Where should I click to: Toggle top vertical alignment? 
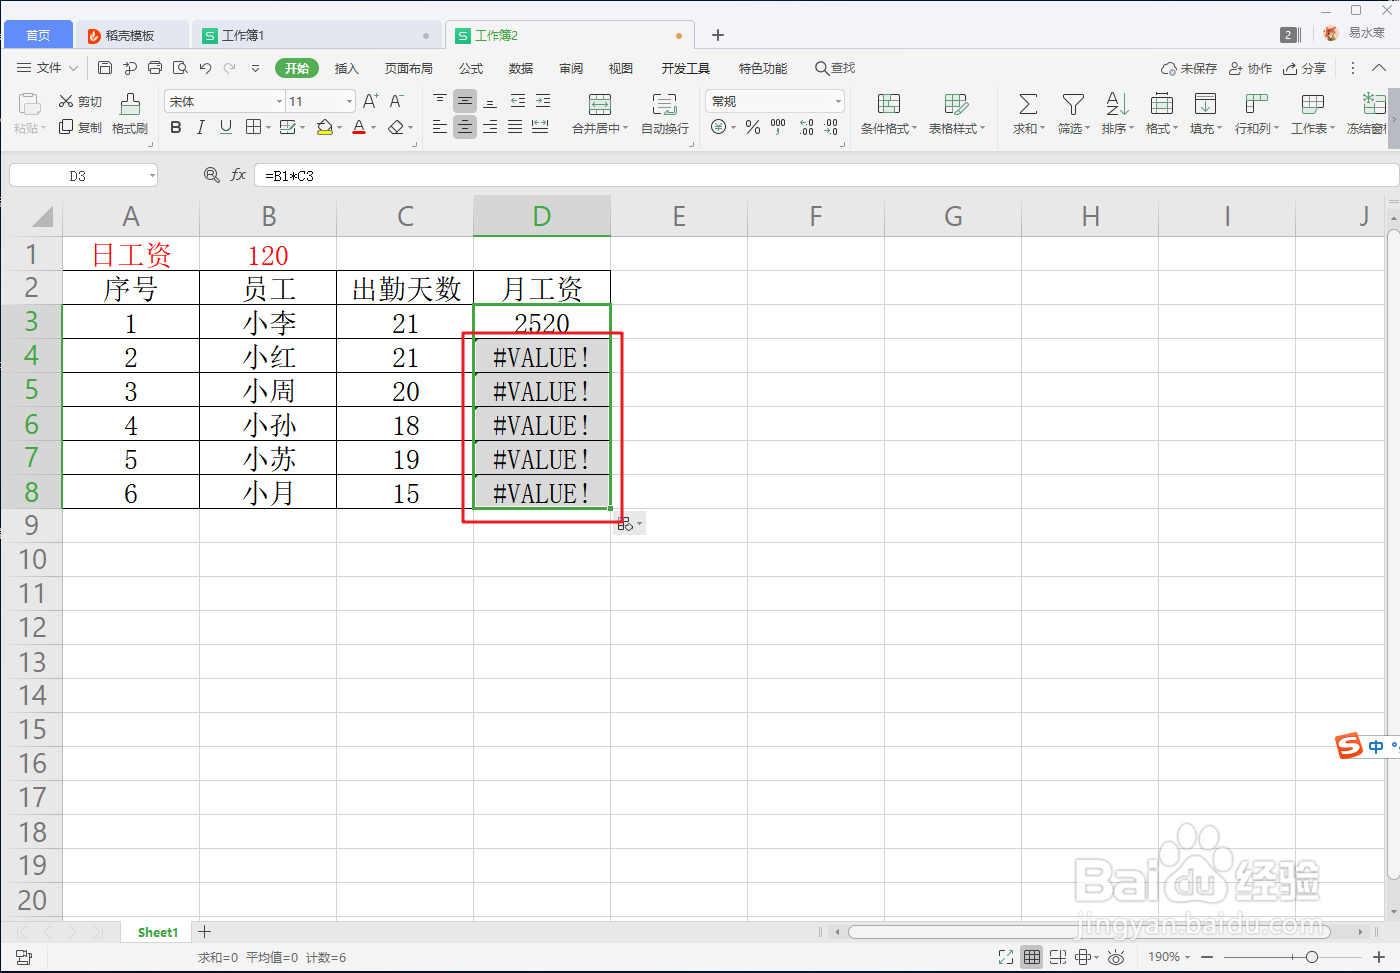pos(440,100)
